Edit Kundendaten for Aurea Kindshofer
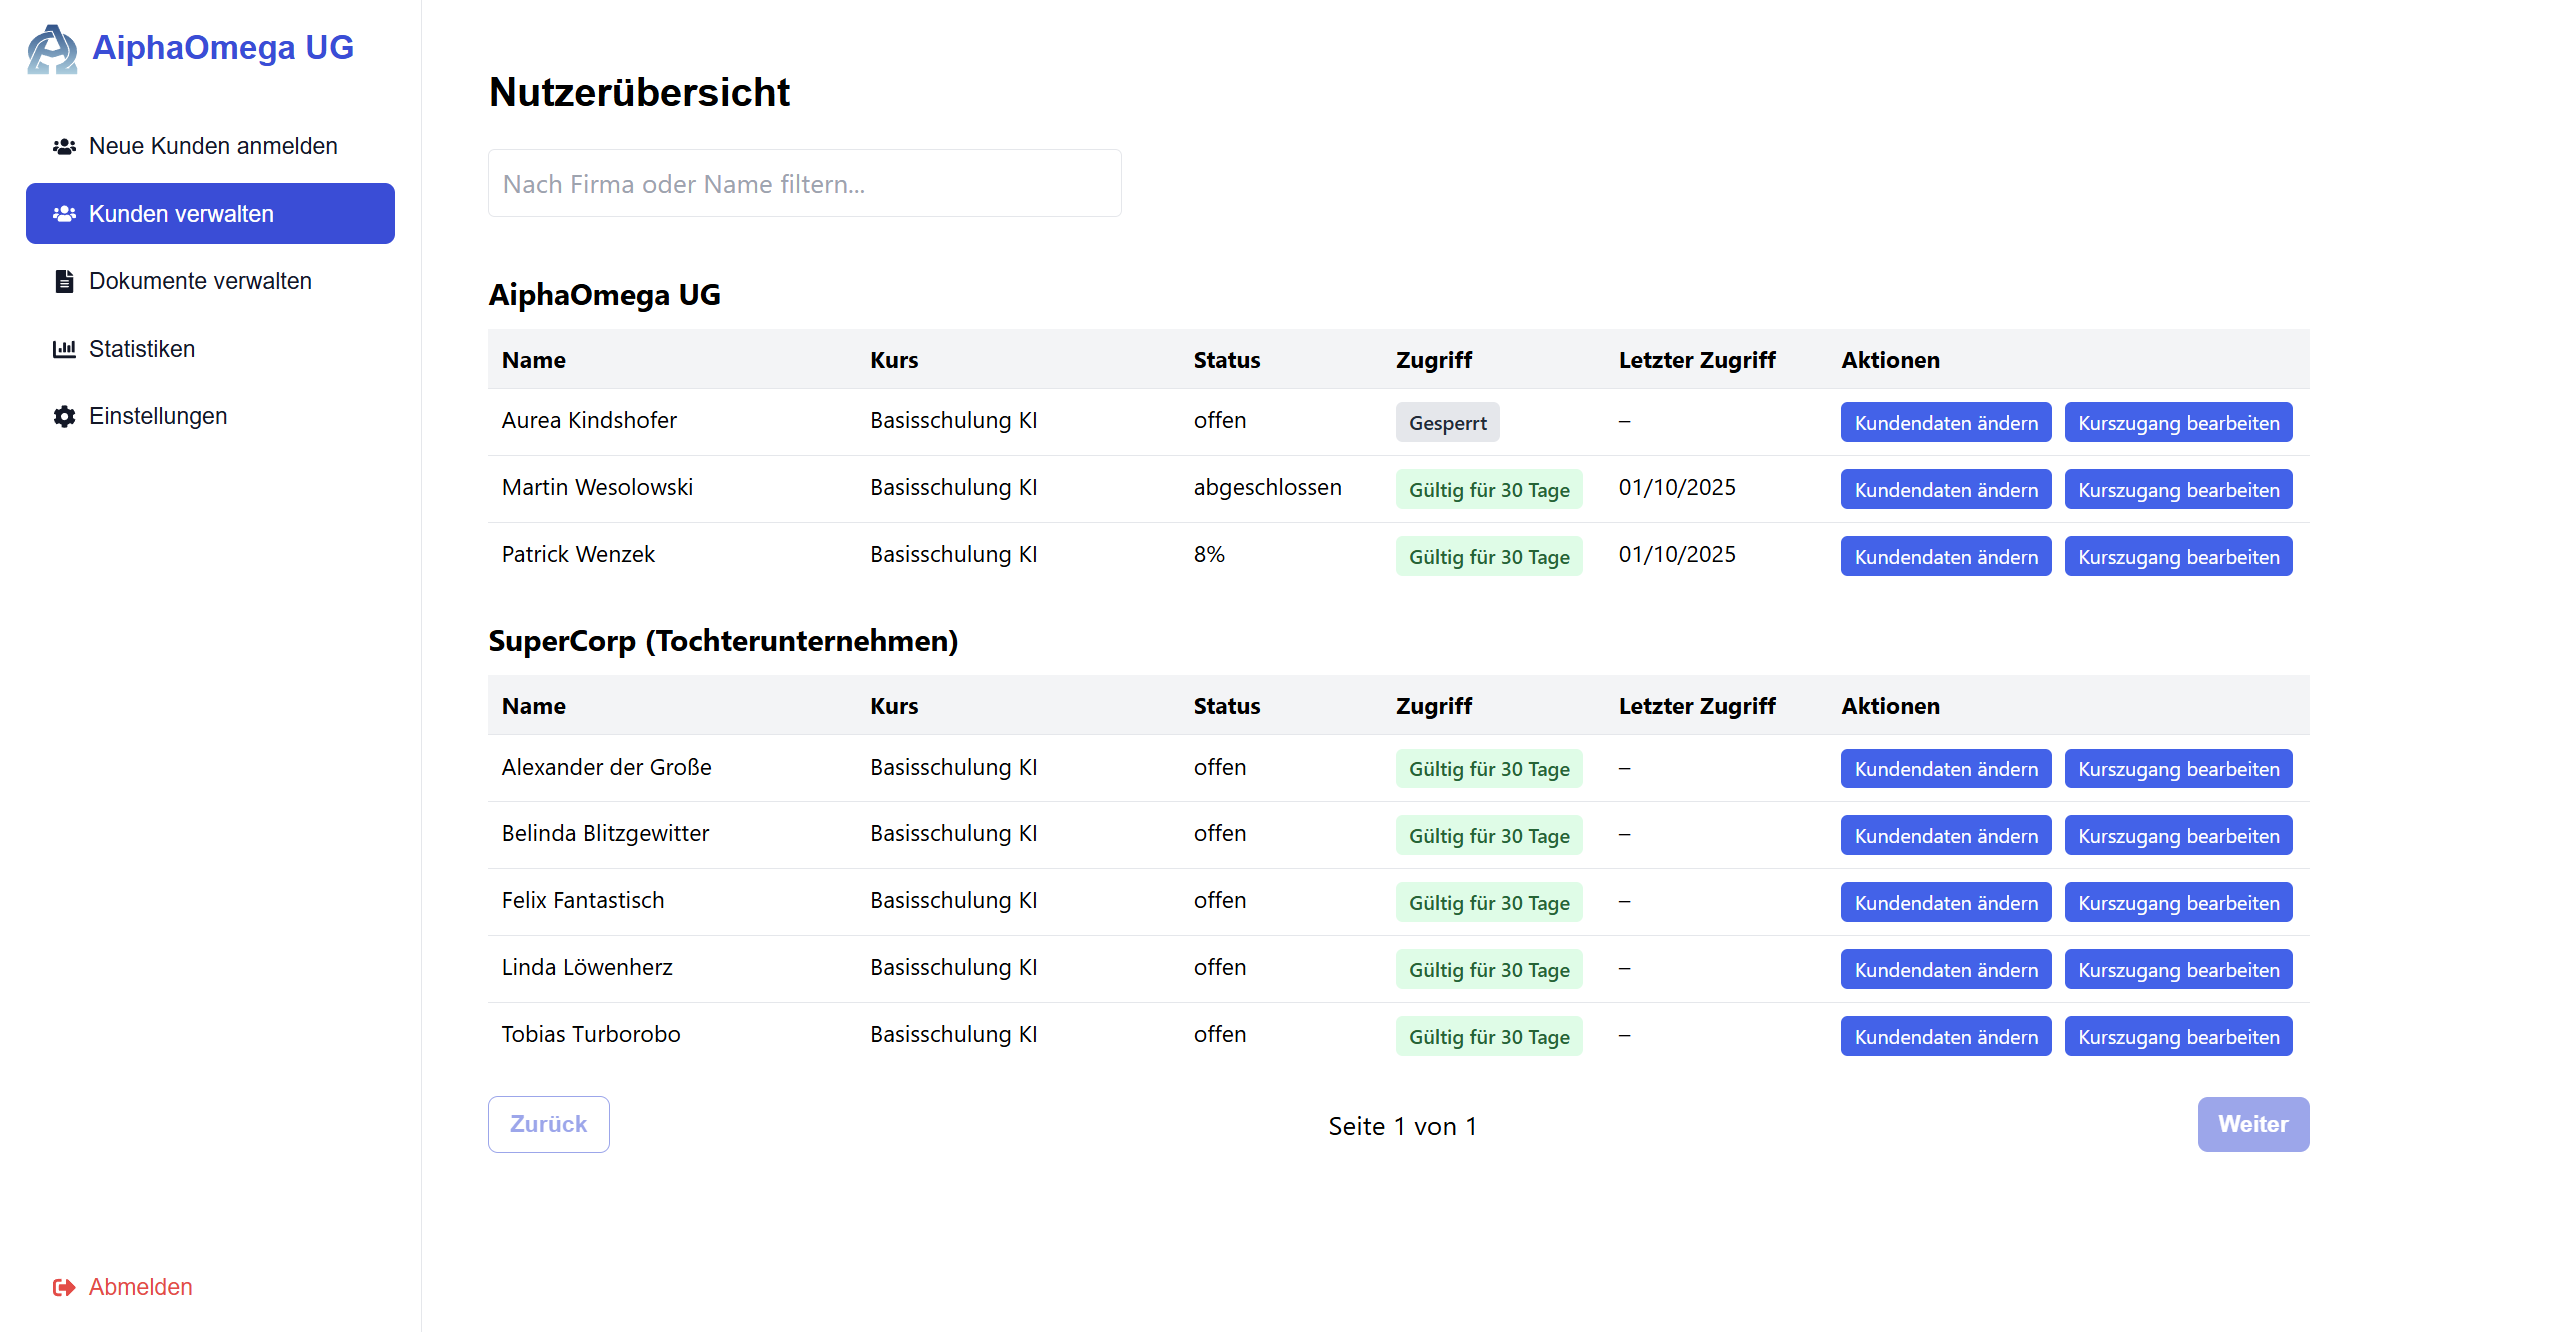This screenshot has height=1332, width=2559. pyautogui.click(x=1945, y=423)
